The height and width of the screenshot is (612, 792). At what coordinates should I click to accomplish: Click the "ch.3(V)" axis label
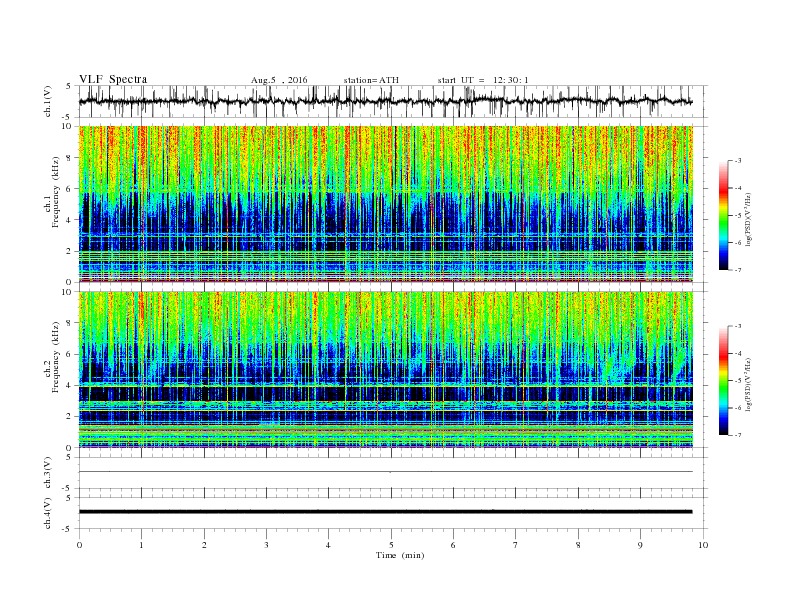tap(48, 473)
